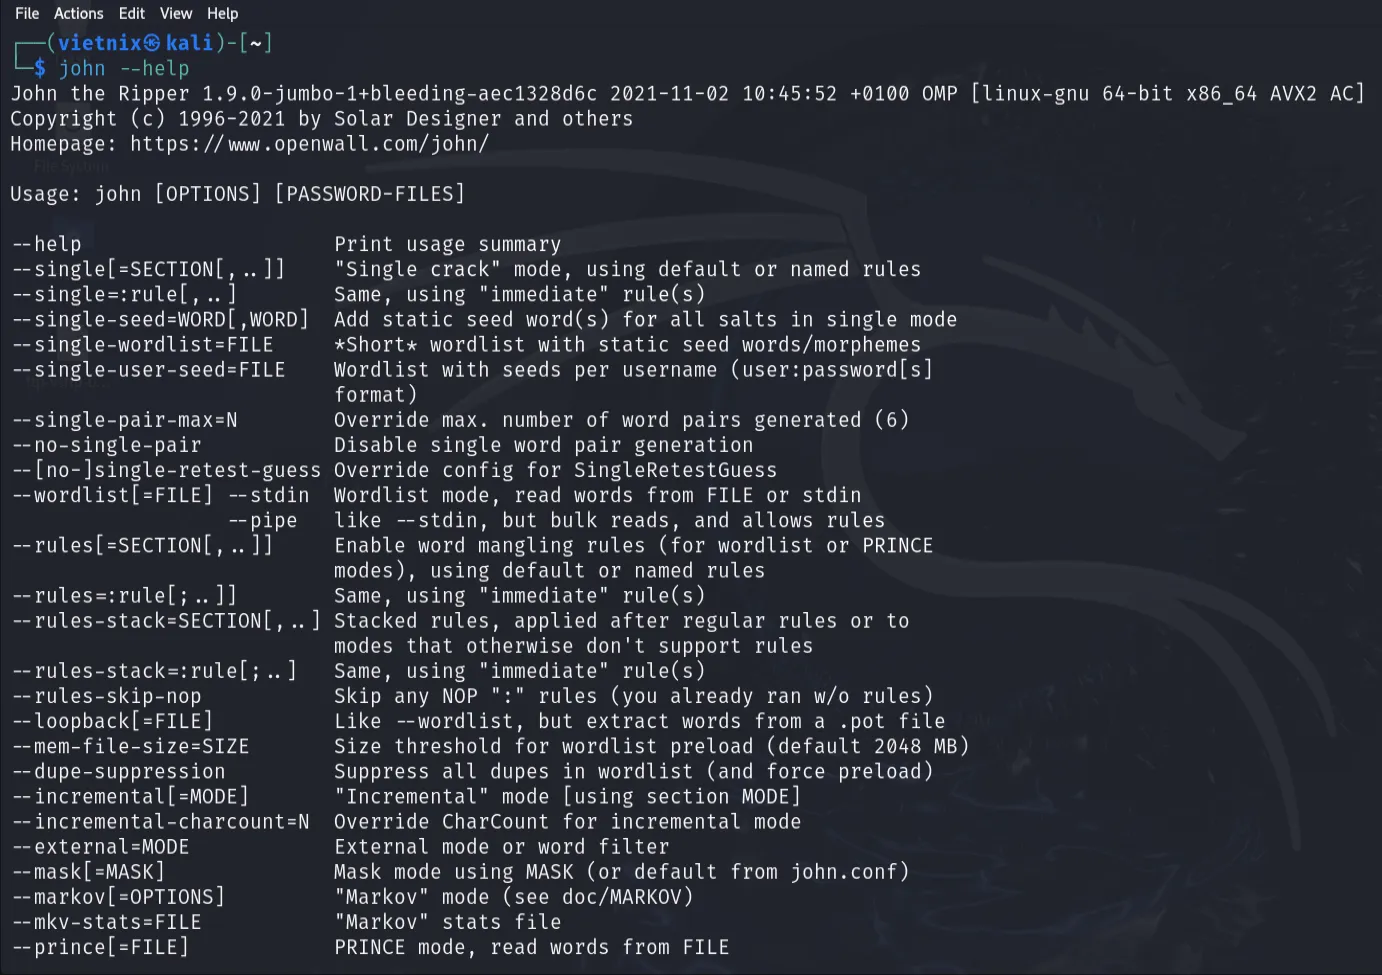Open the Edit menu
Image resolution: width=1382 pixels, height=975 pixels.
pyautogui.click(x=131, y=13)
